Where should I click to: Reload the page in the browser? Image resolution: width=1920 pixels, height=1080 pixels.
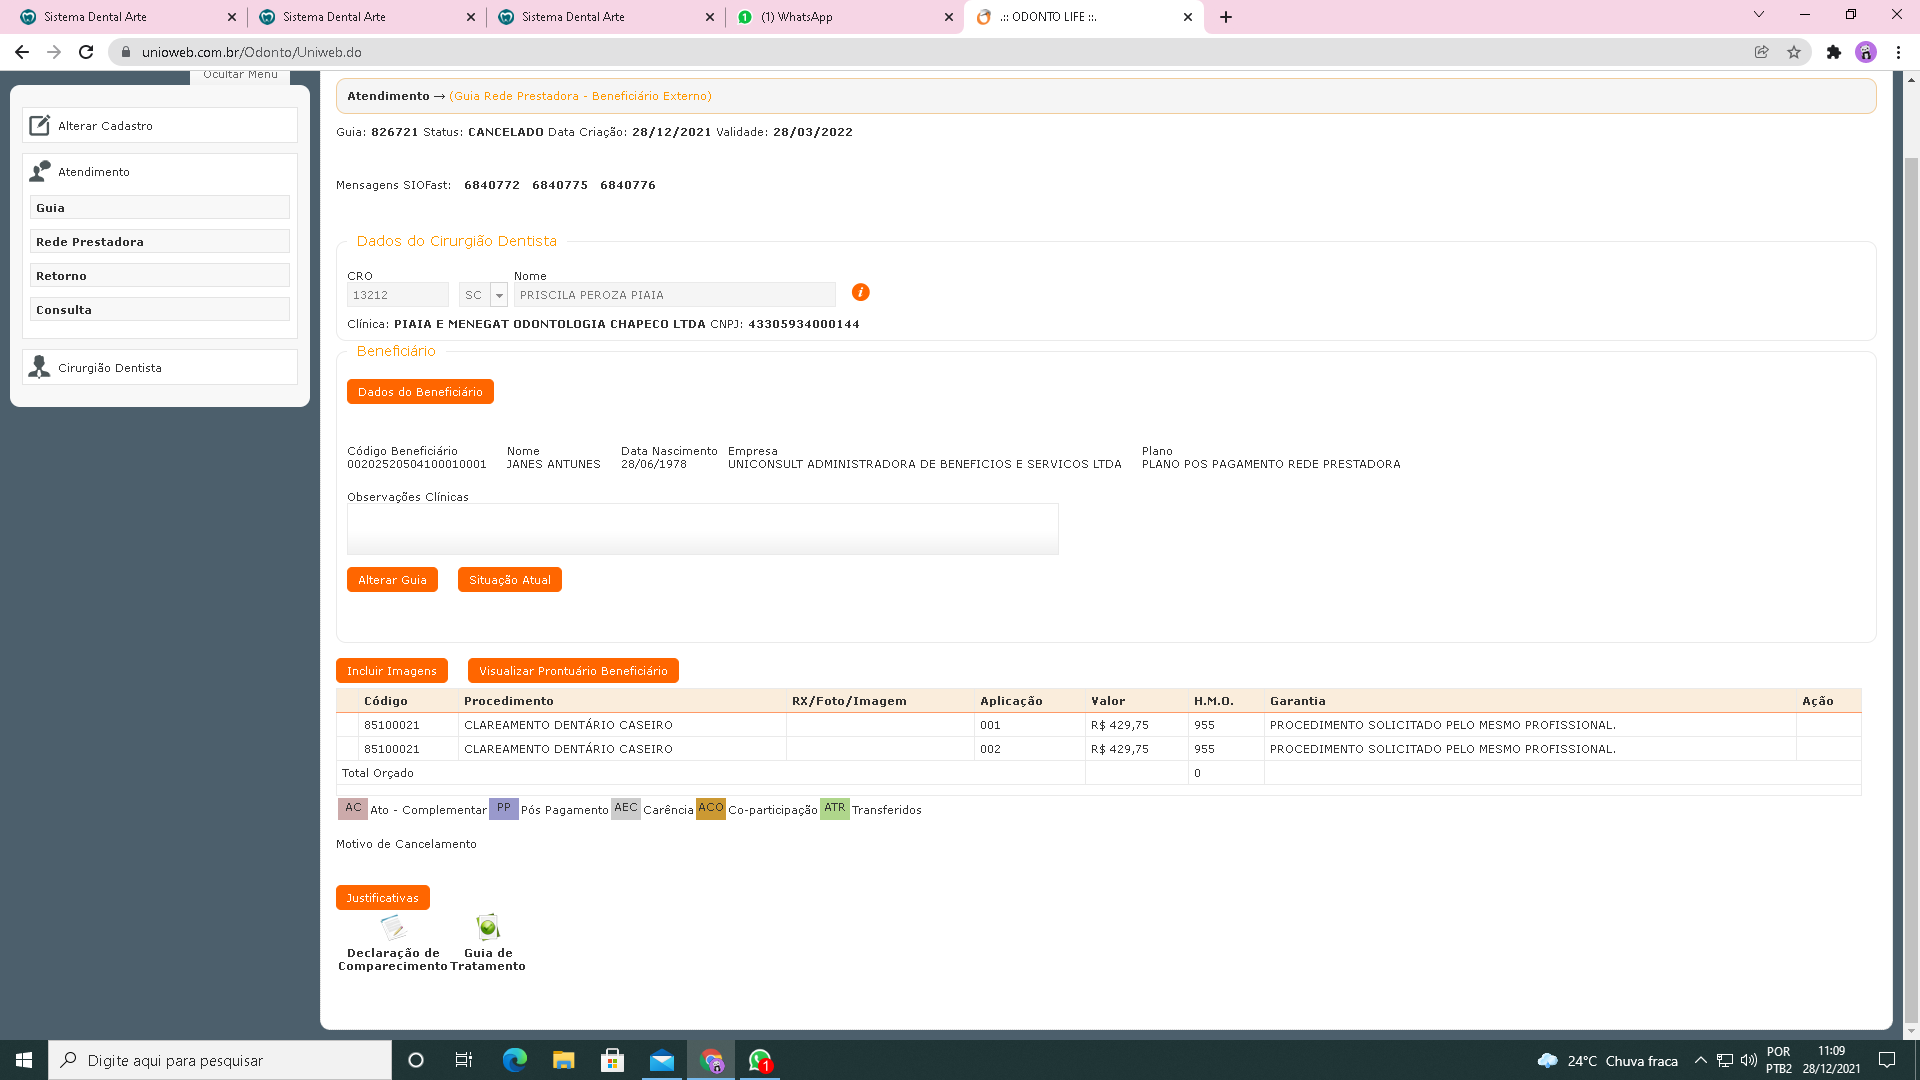coord(86,52)
